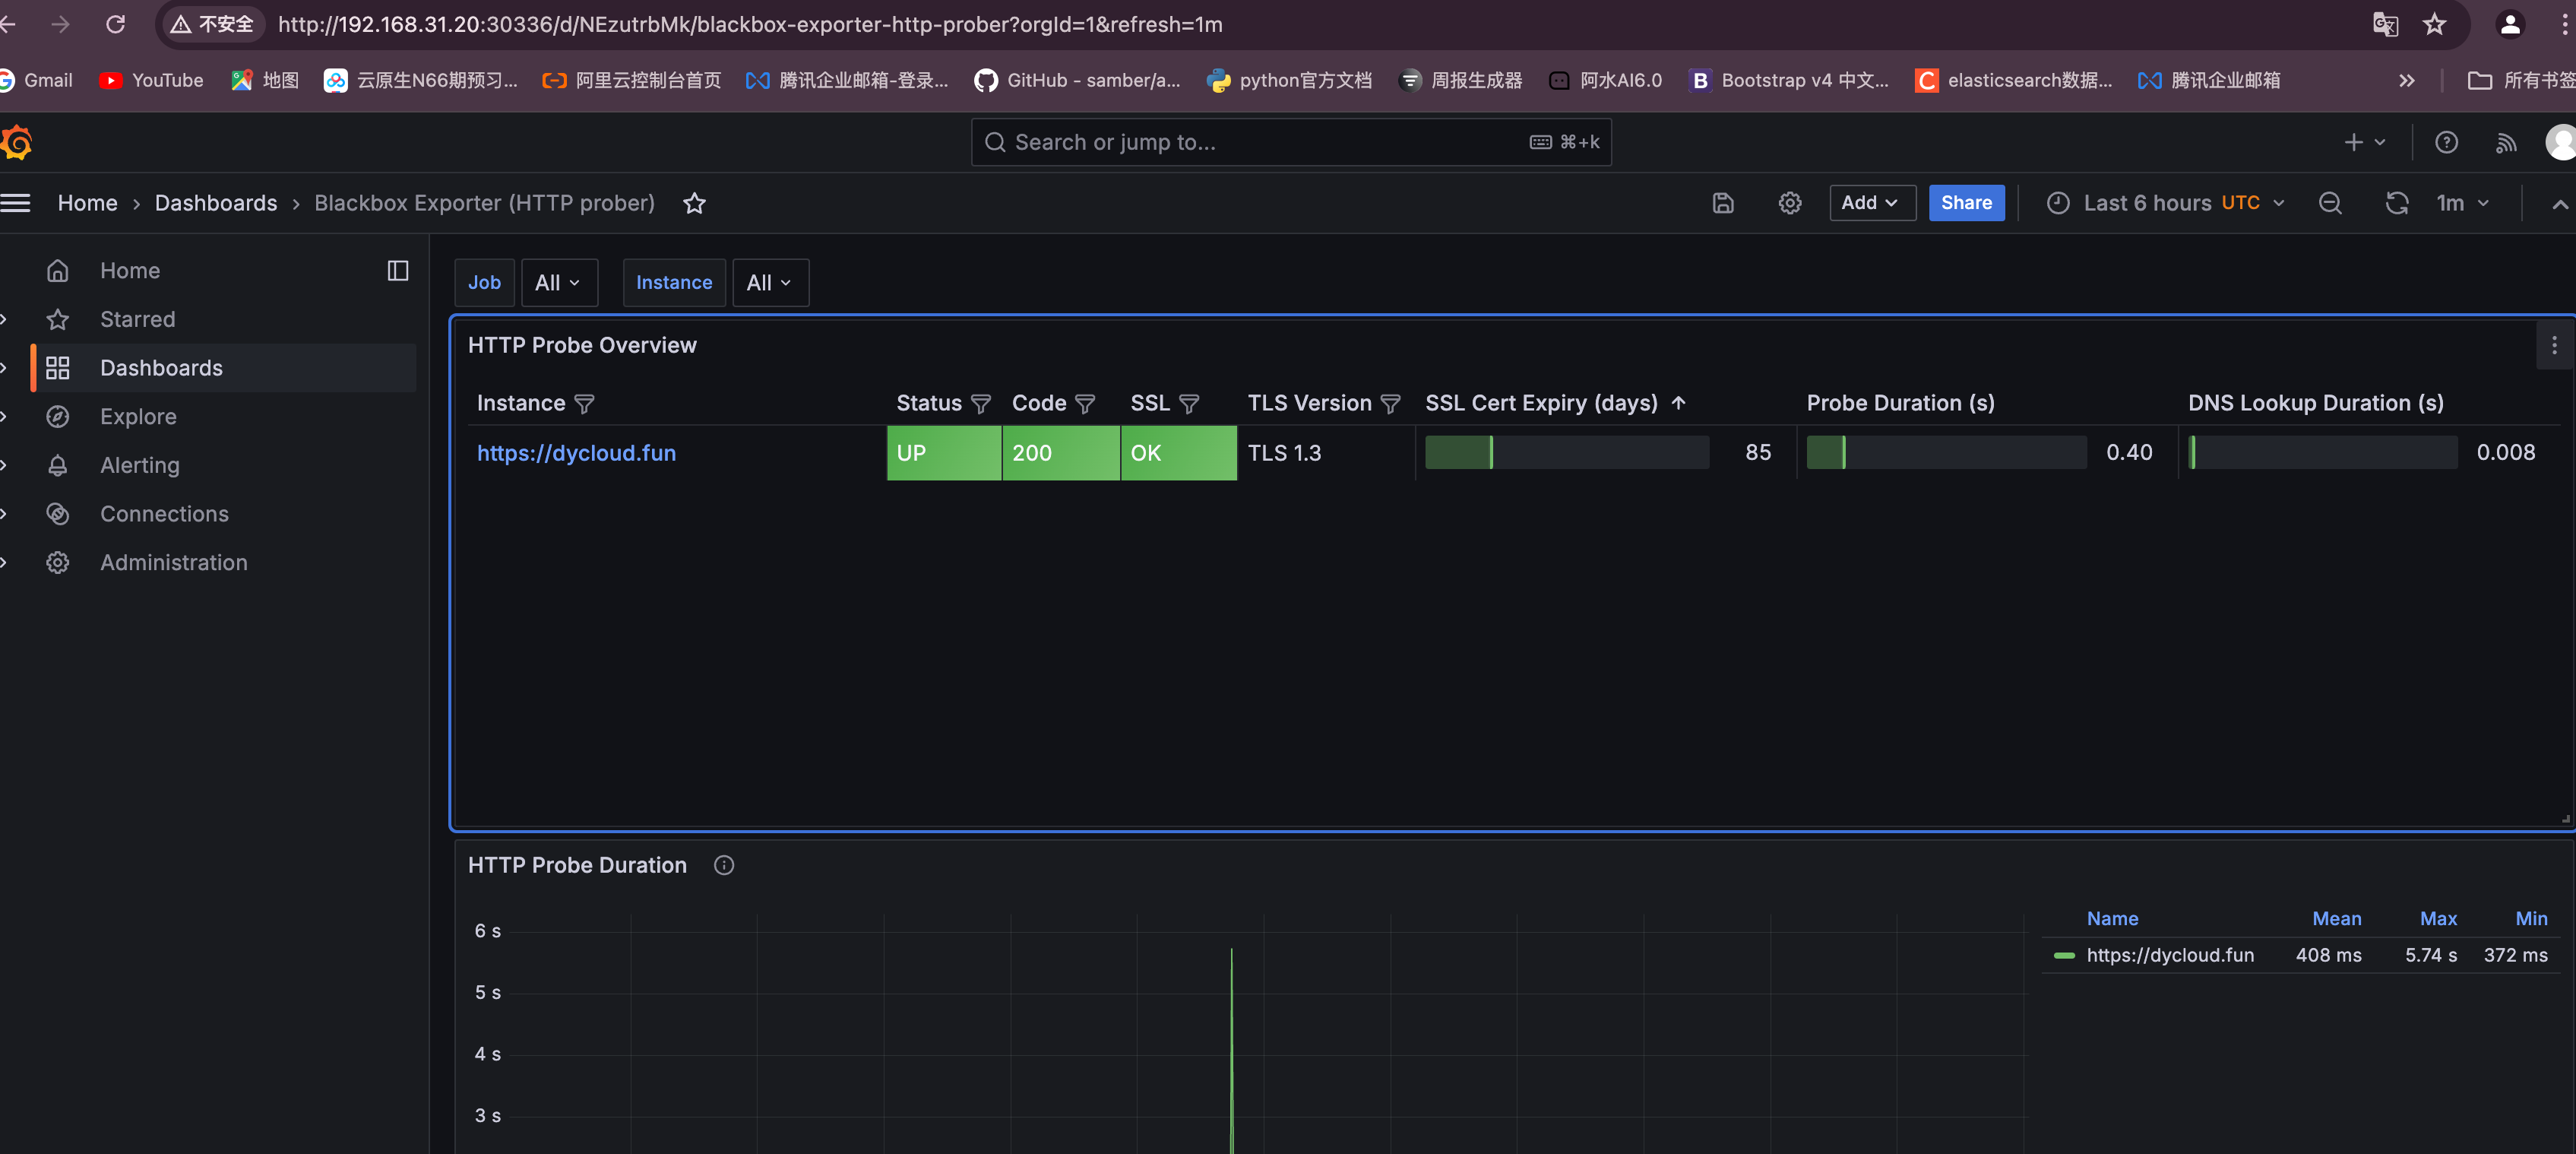
Task: Expand the Dashboards sidebar section
Action: pyautogui.click(x=4, y=368)
